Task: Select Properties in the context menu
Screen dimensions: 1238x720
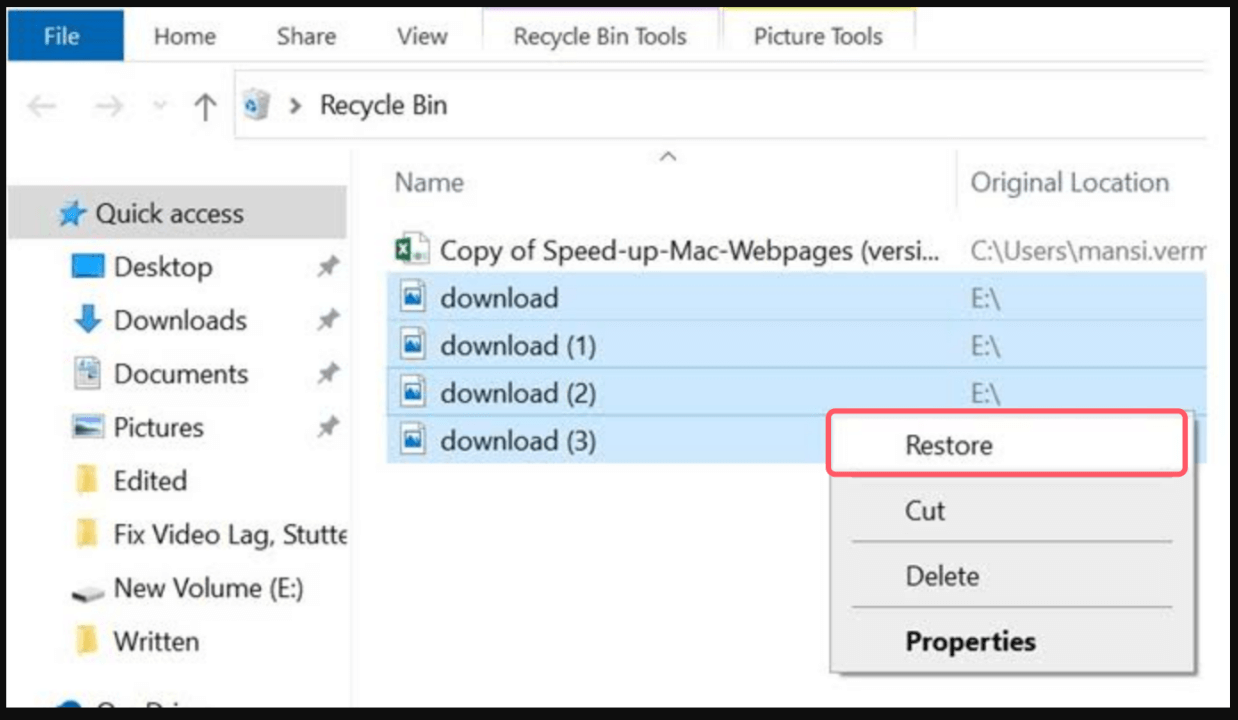Action: tap(970, 641)
